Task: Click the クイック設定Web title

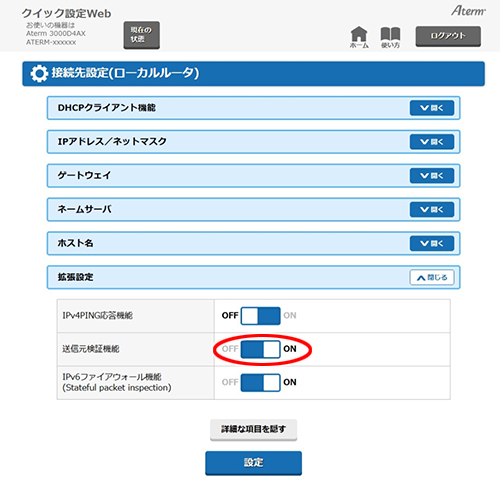Action: click(x=67, y=14)
